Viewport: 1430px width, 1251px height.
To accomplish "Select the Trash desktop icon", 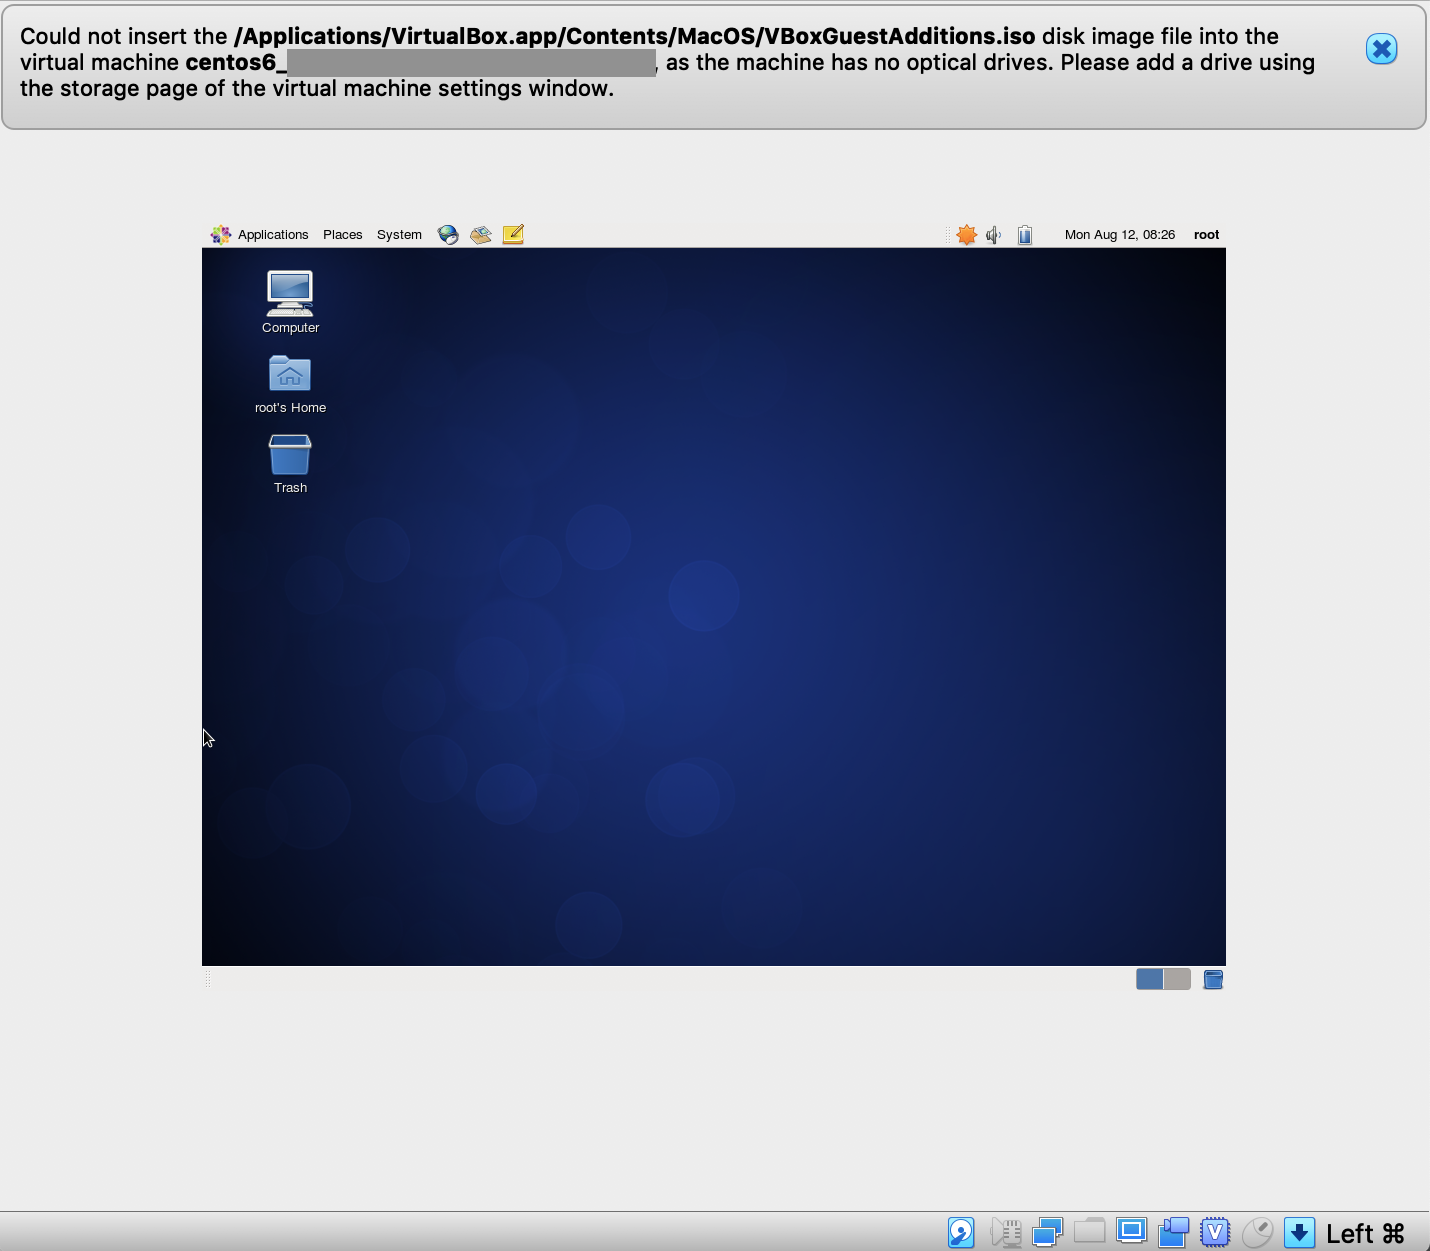I will pyautogui.click(x=290, y=464).
